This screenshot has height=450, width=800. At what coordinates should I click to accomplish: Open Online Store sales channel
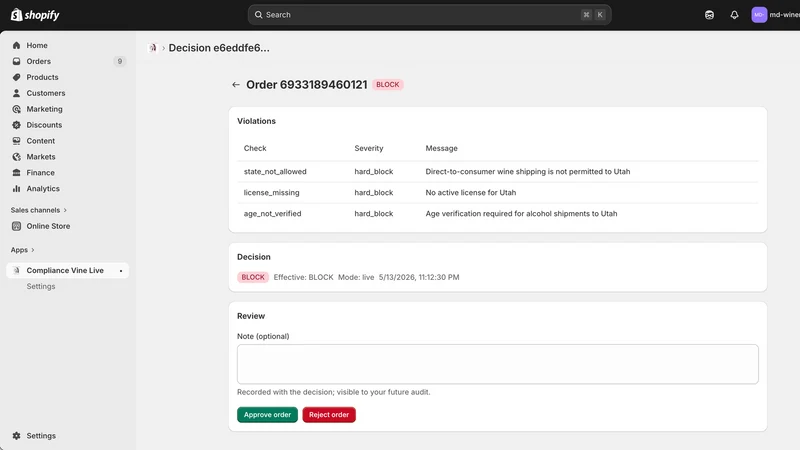[48, 226]
